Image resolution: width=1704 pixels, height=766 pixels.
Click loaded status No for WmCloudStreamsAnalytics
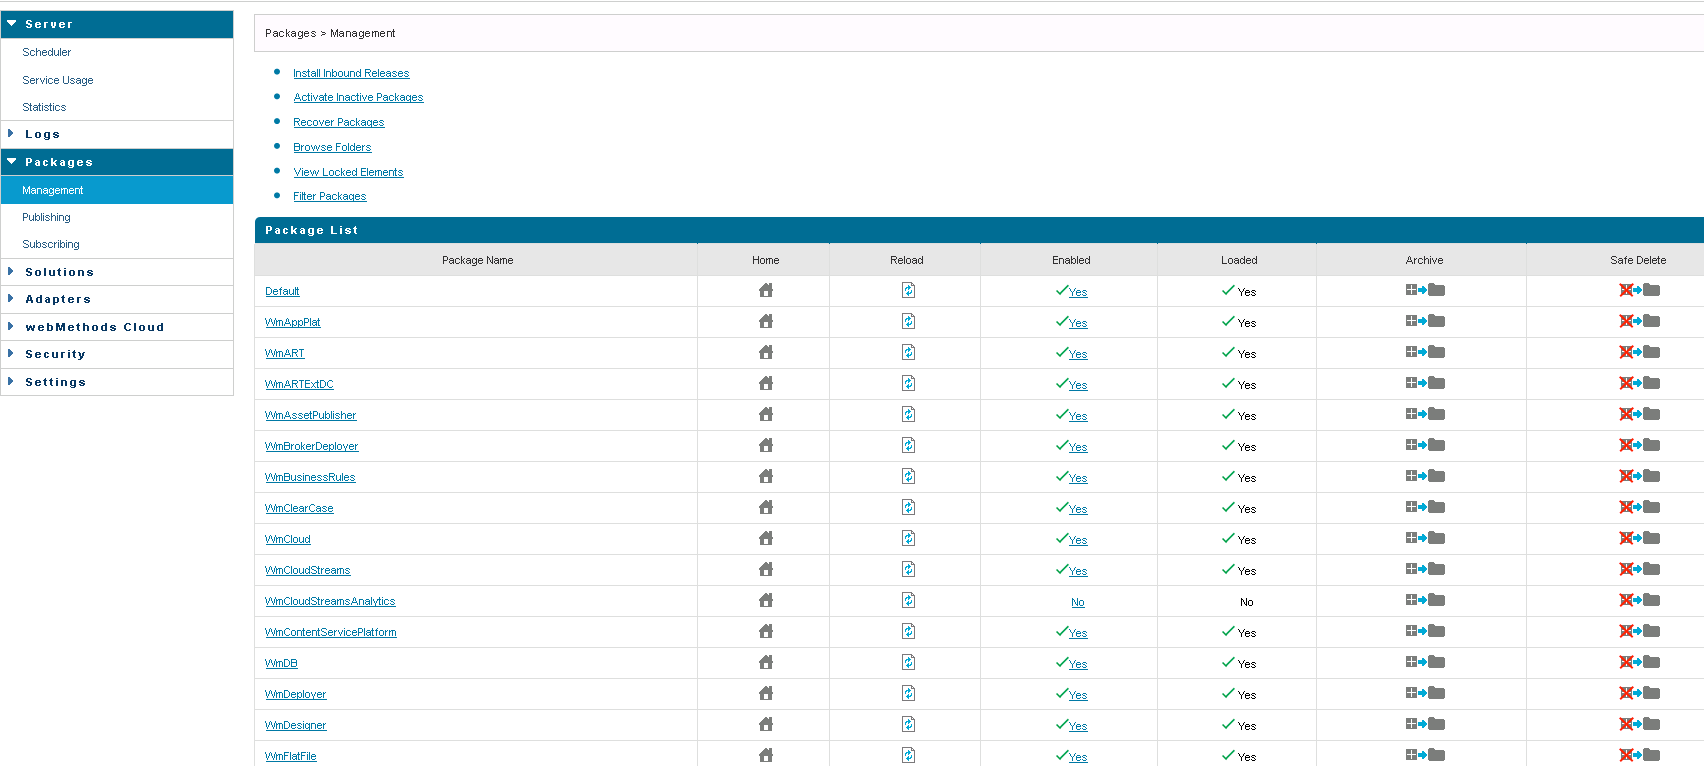(1246, 602)
